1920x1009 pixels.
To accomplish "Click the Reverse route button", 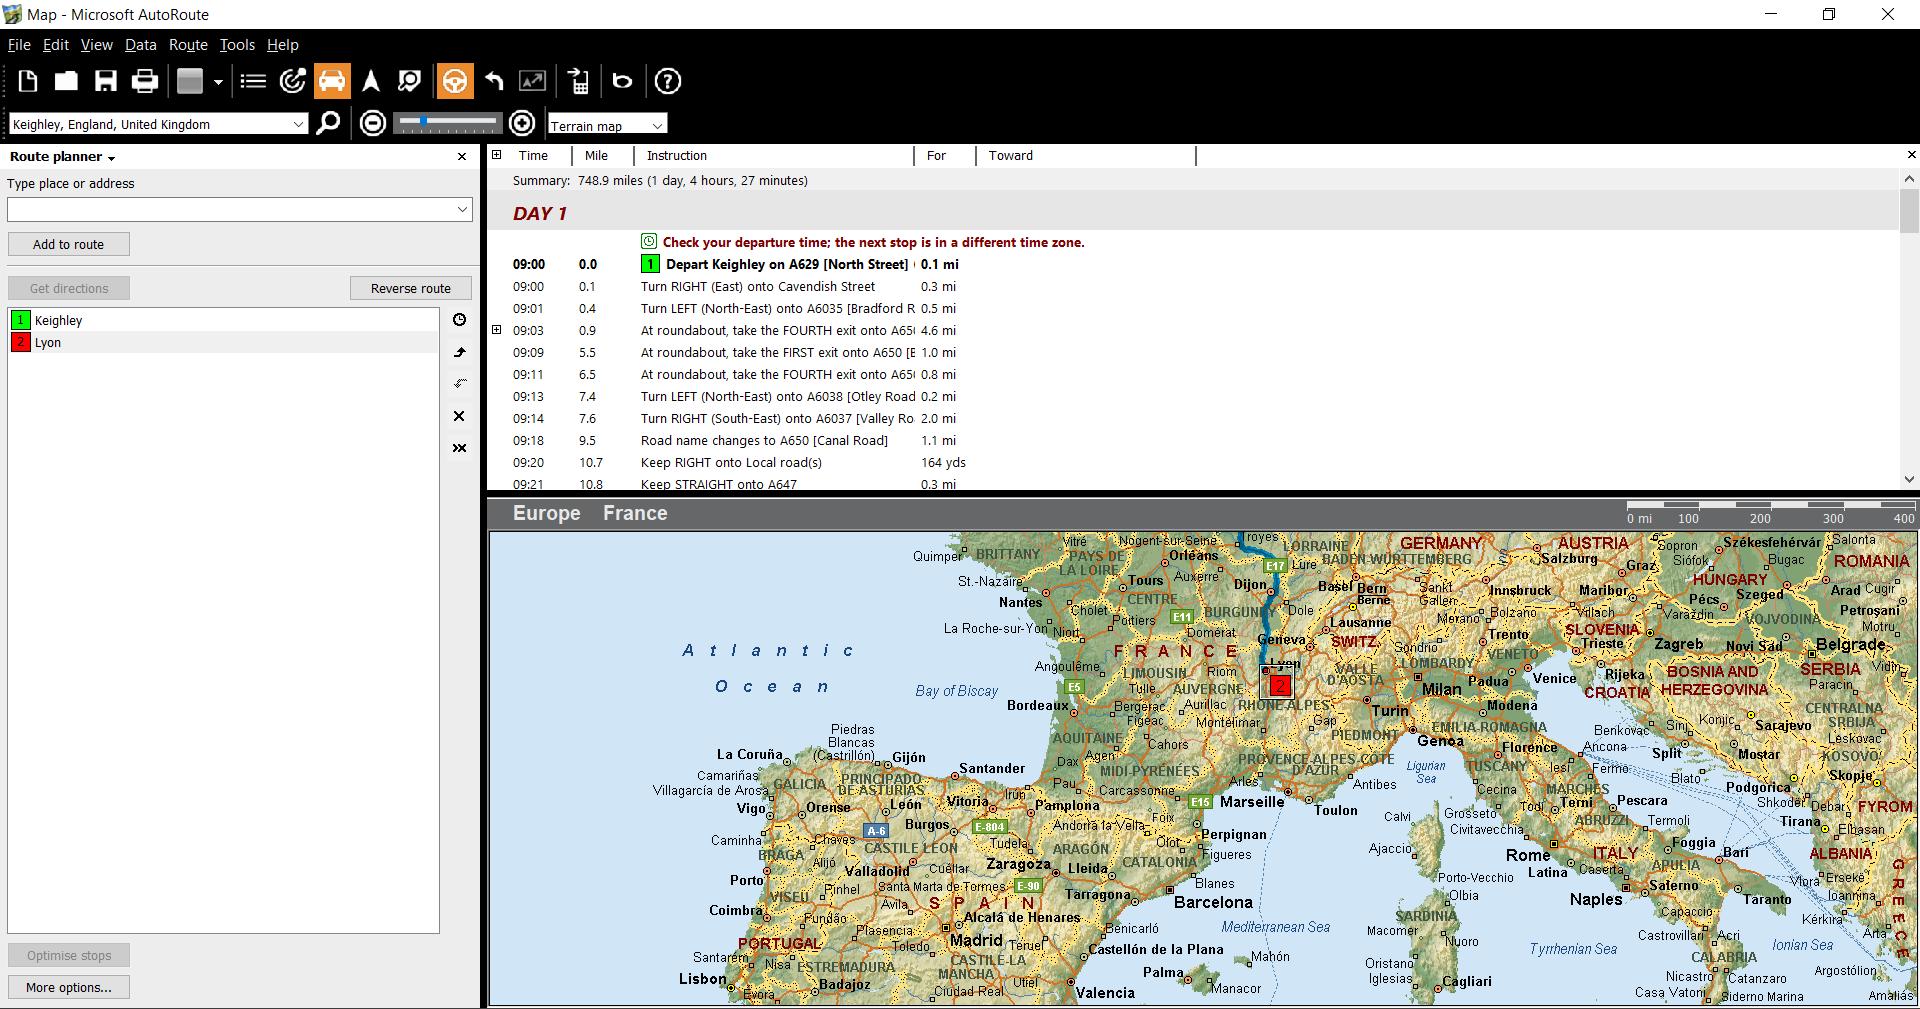I will [410, 288].
